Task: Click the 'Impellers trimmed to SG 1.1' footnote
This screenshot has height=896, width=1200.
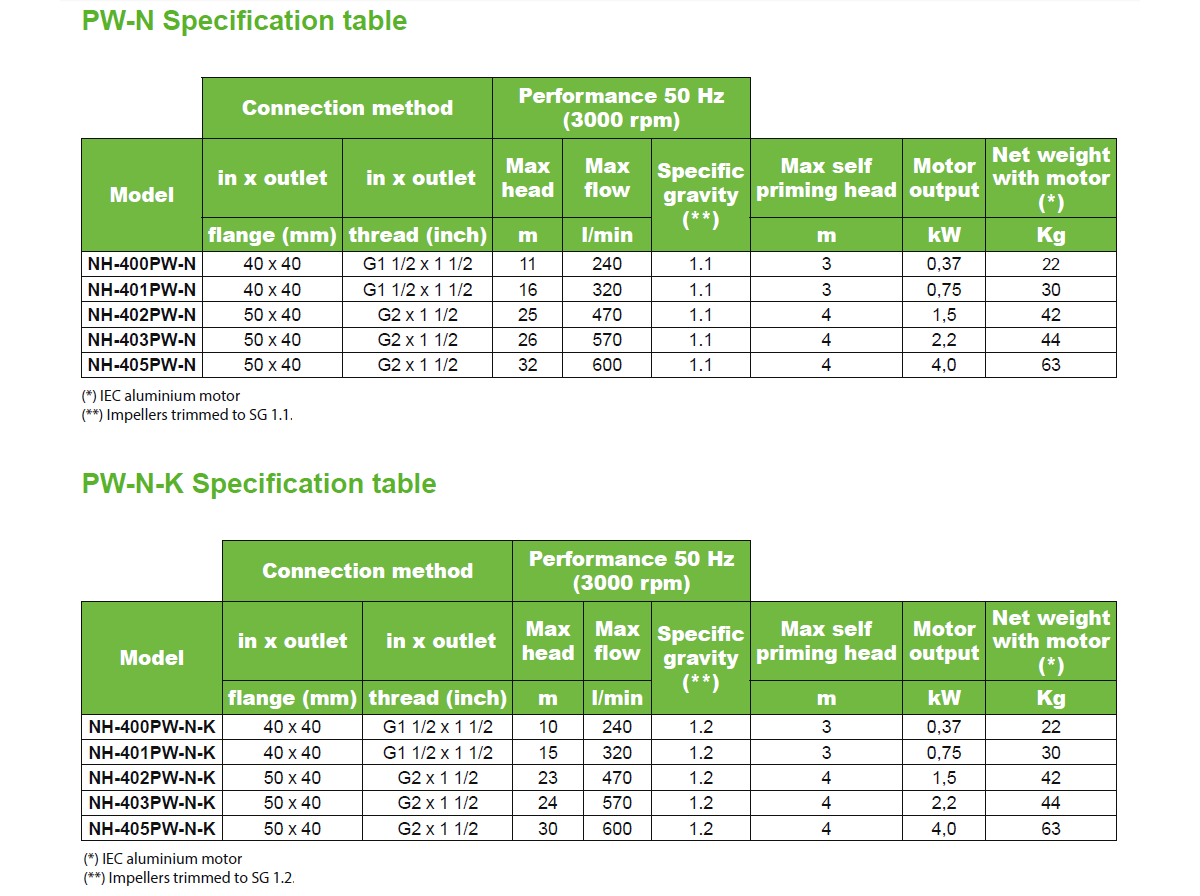Action: pyautogui.click(x=187, y=415)
